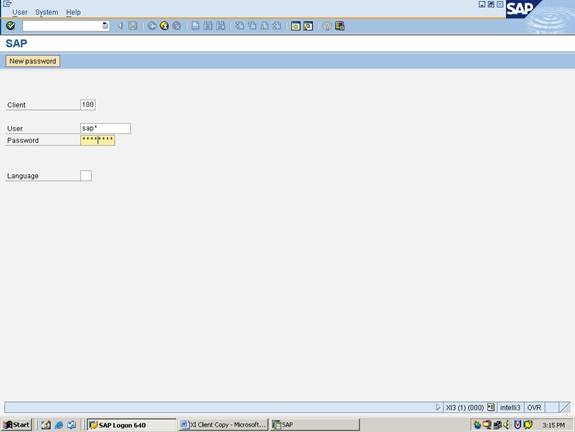Click the yellow Exit arrow icon
The image size is (575, 432).
164,26
